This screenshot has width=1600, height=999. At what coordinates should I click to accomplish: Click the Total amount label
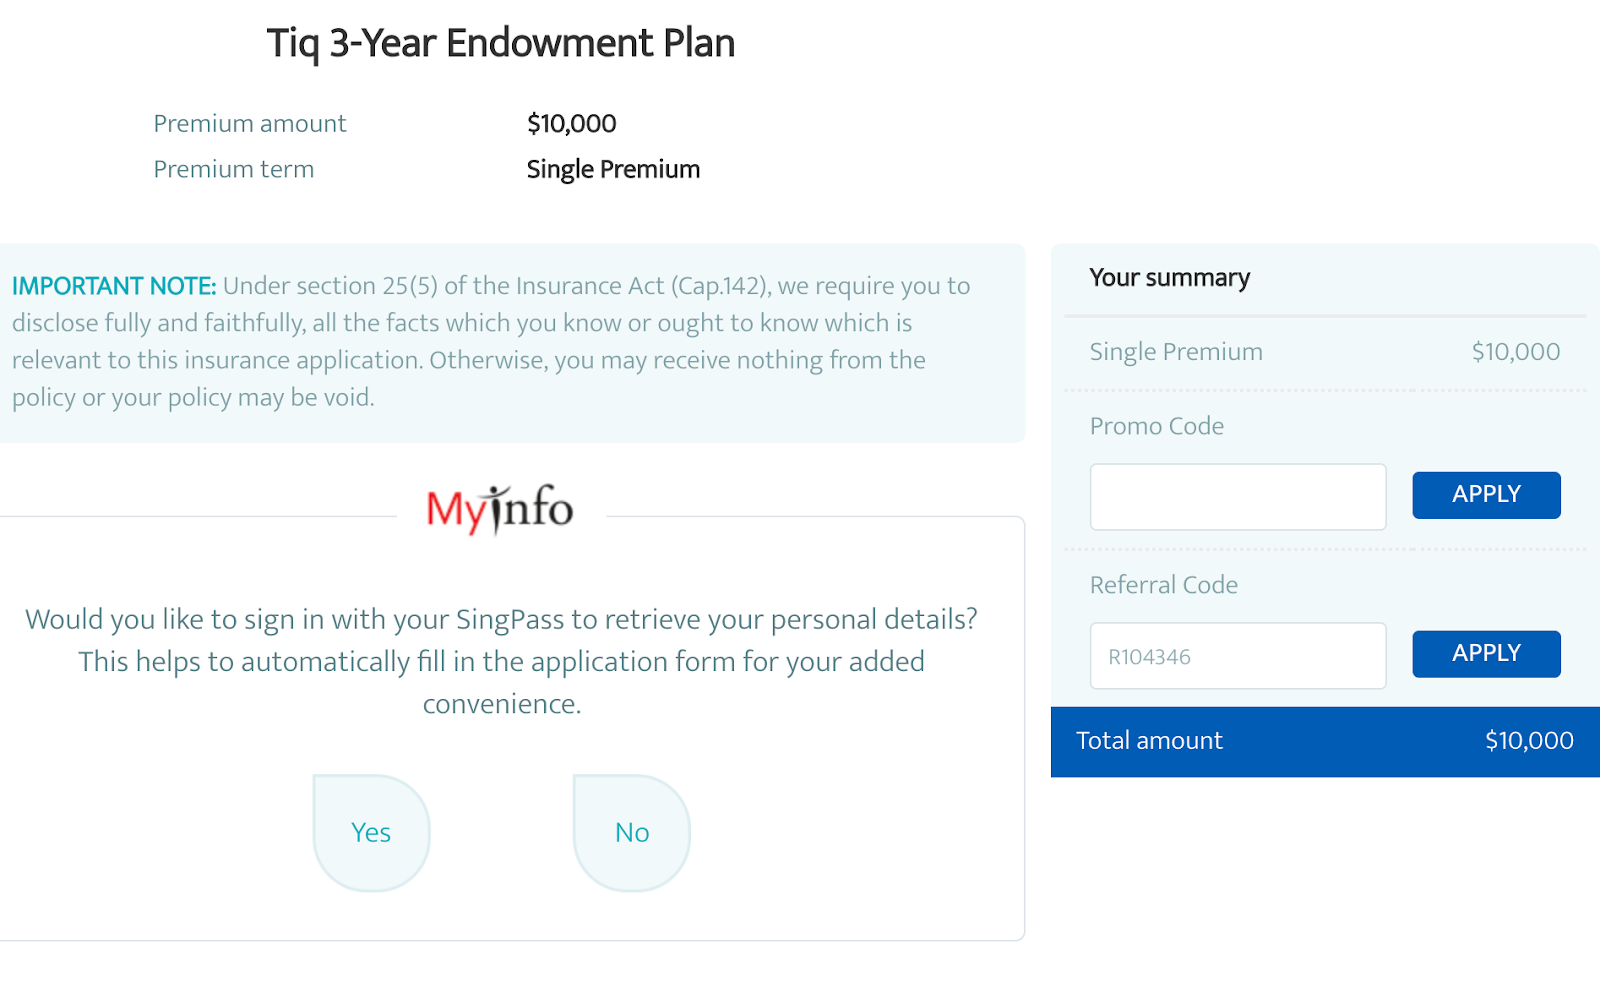[1149, 741]
